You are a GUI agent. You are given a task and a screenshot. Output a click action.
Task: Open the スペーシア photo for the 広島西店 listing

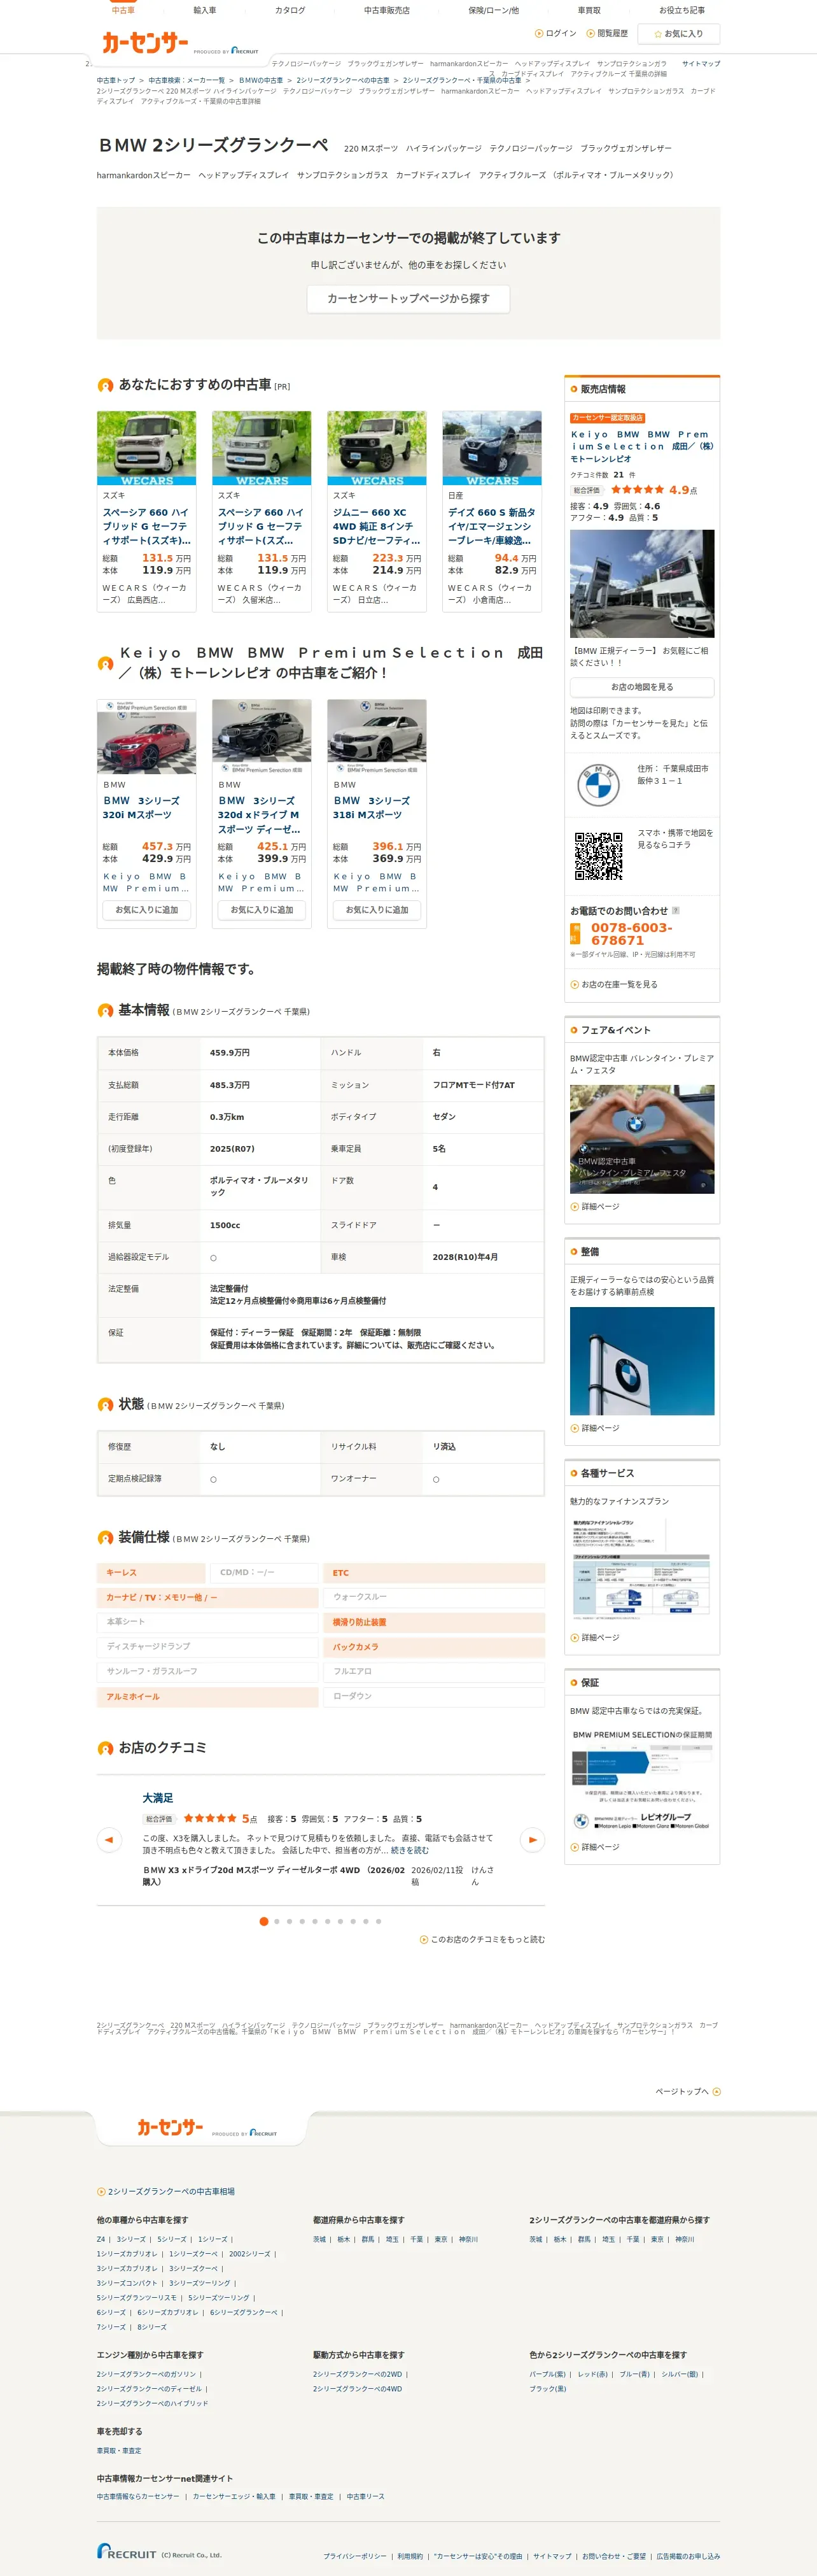click(147, 448)
